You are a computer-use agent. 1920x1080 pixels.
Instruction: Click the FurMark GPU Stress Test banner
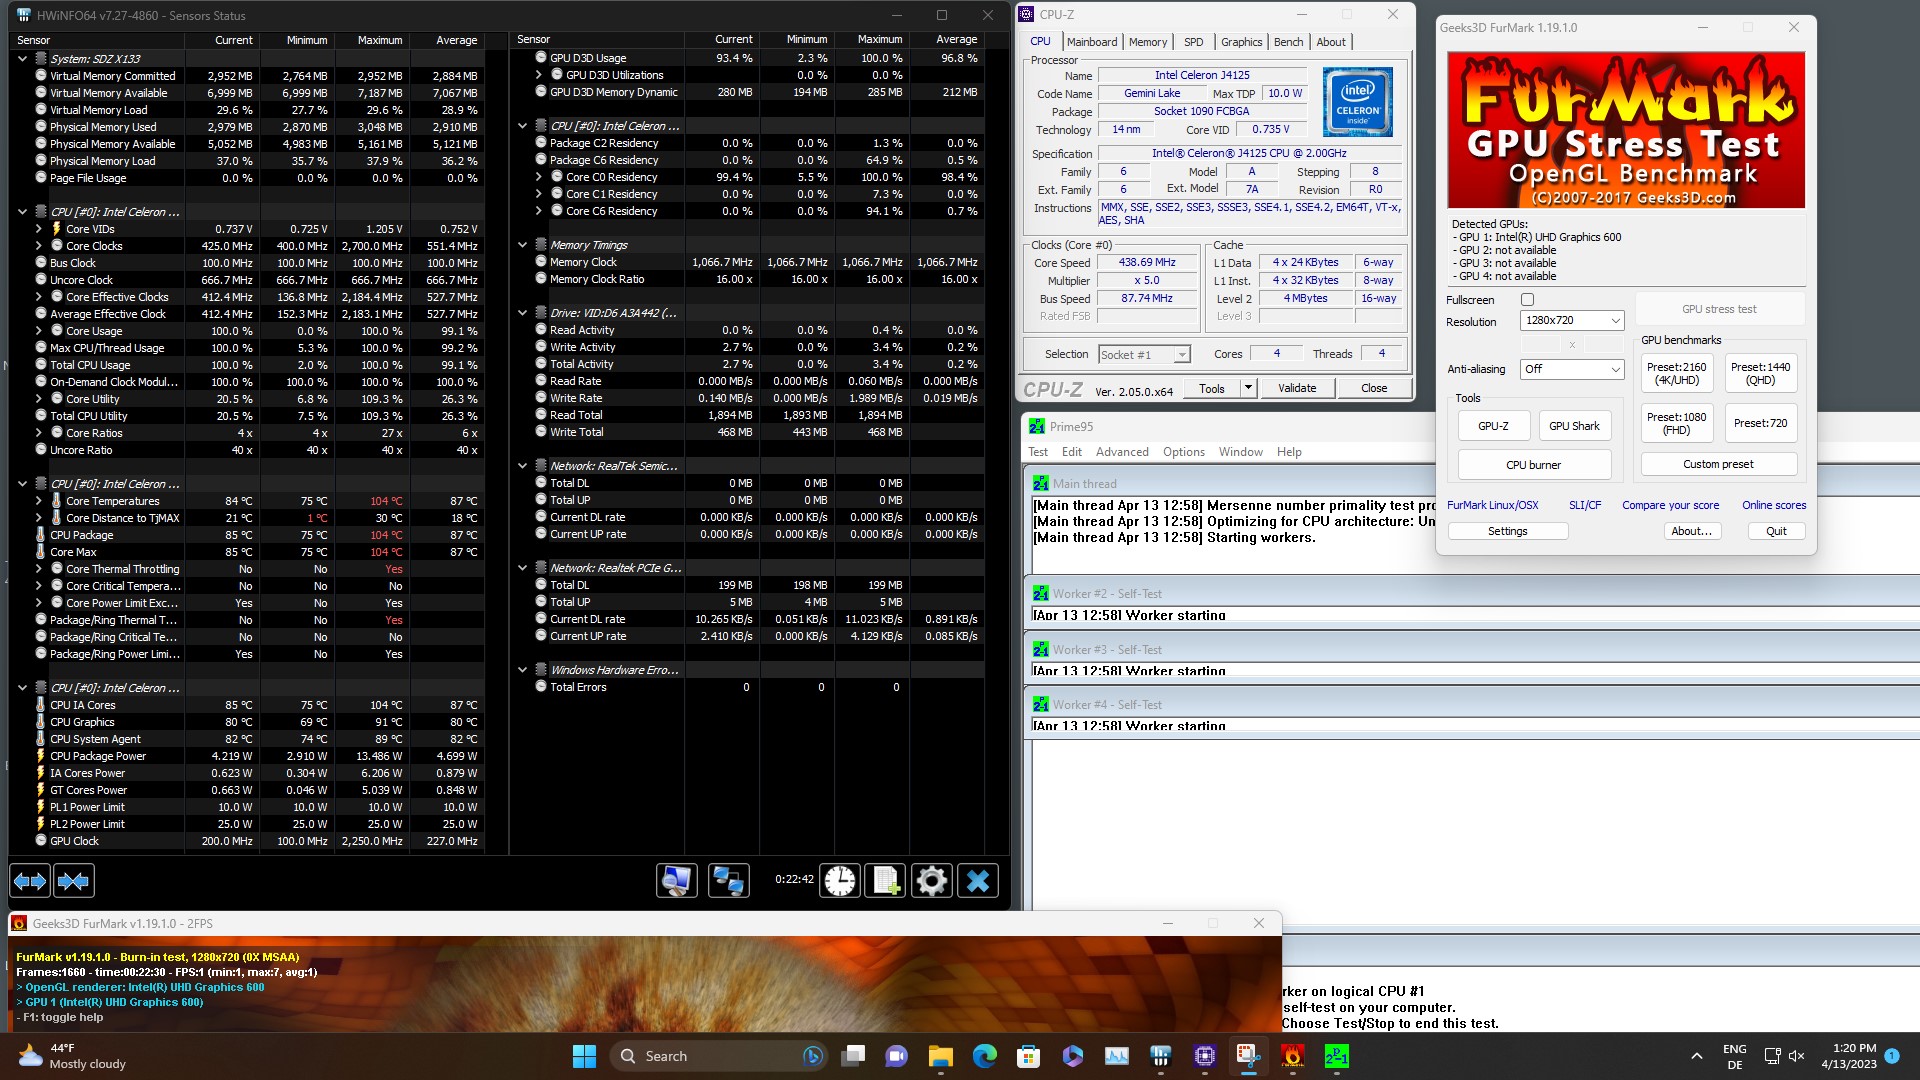1626,130
